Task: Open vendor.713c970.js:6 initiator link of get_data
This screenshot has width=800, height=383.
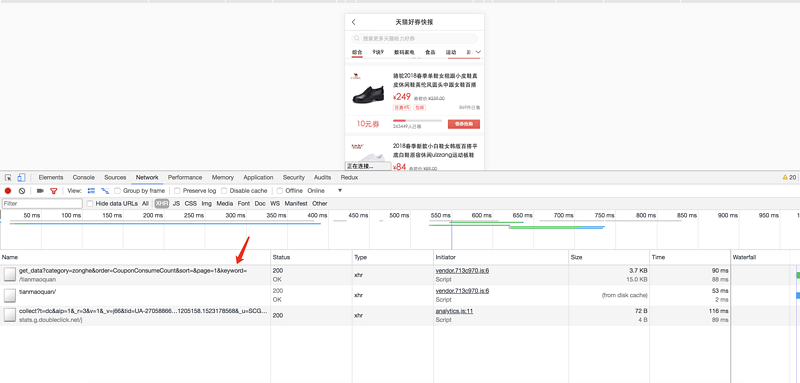Action: [462, 271]
